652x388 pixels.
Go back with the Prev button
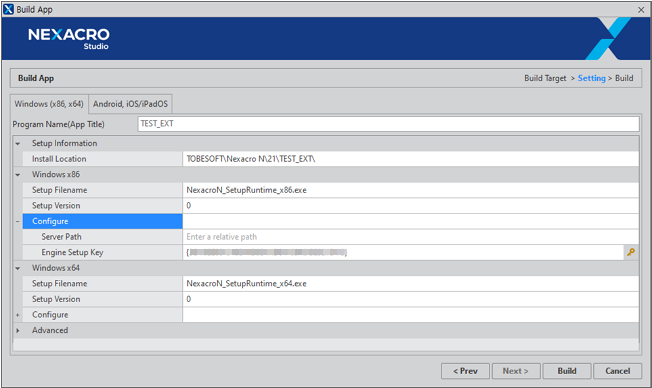click(465, 371)
